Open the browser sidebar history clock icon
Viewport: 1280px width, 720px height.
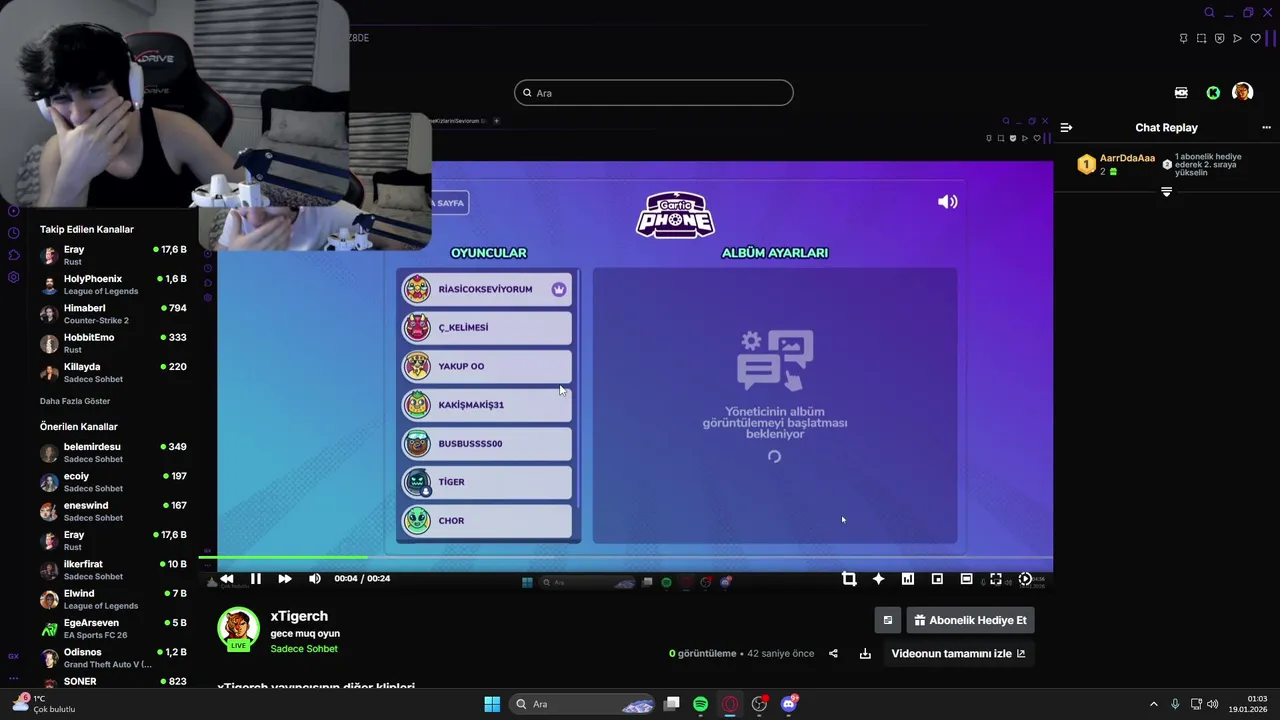click(x=14, y=233)
